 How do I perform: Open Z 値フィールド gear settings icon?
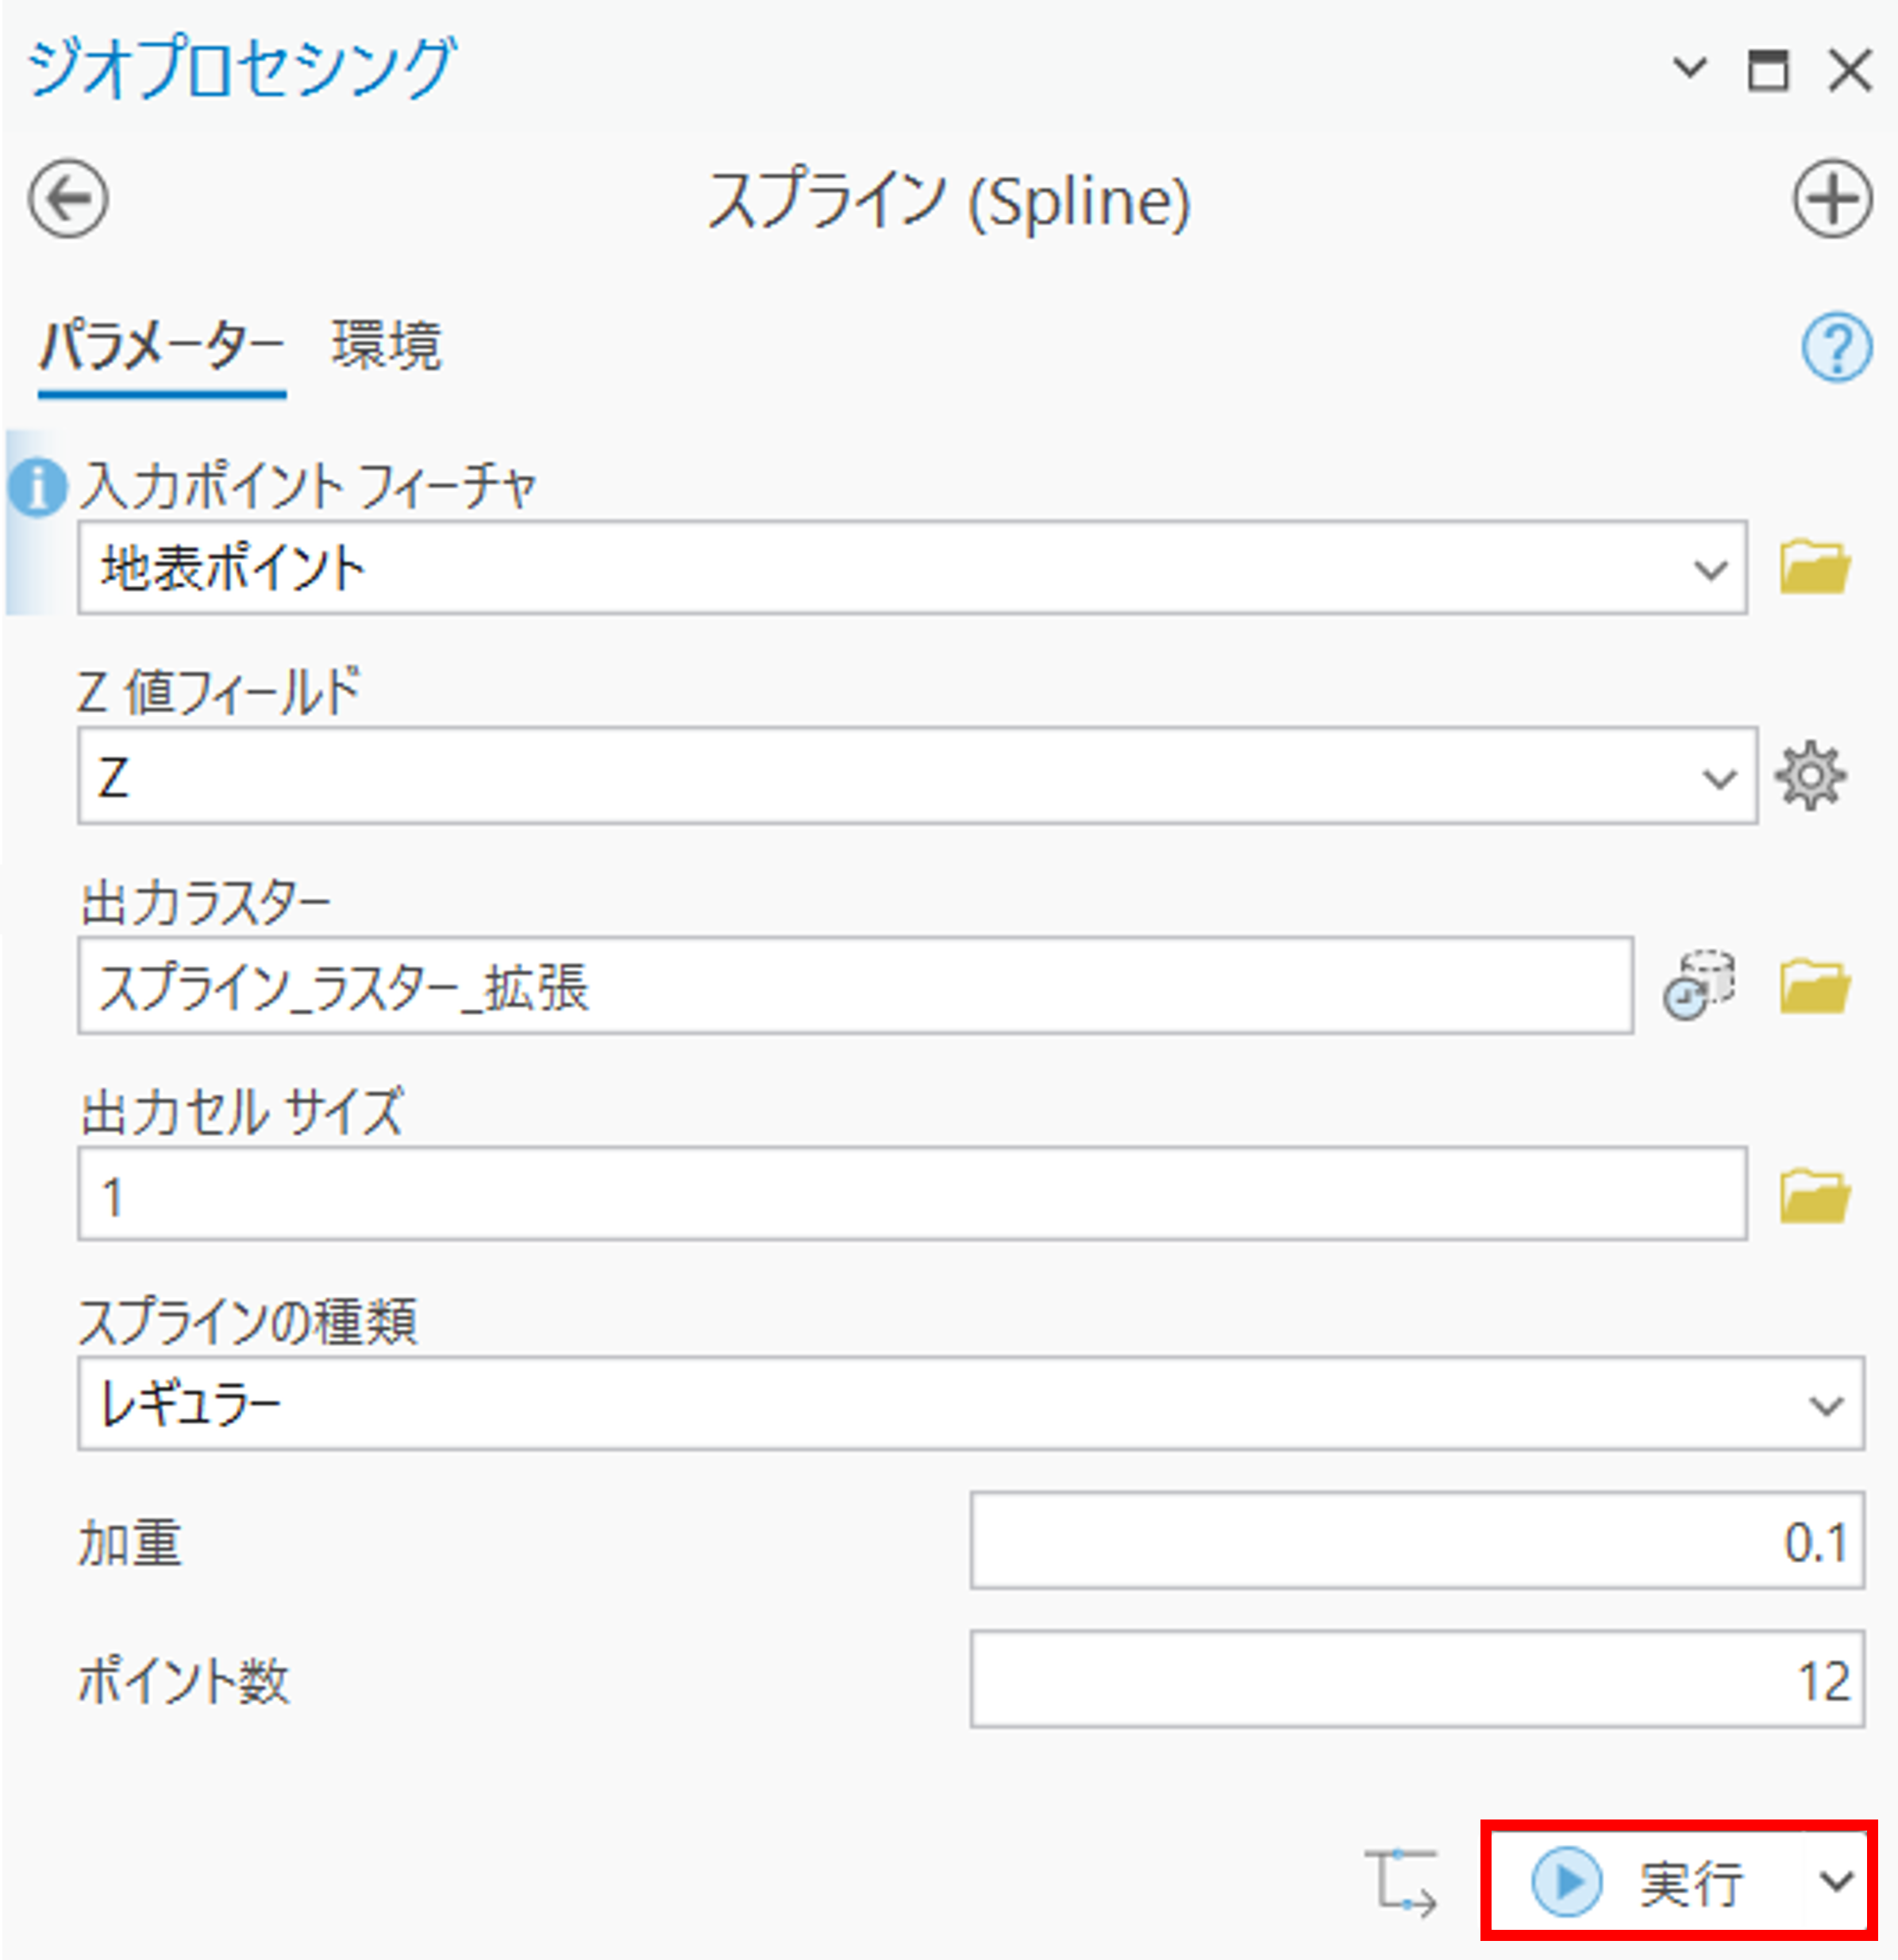click(x=1810, y=776)
